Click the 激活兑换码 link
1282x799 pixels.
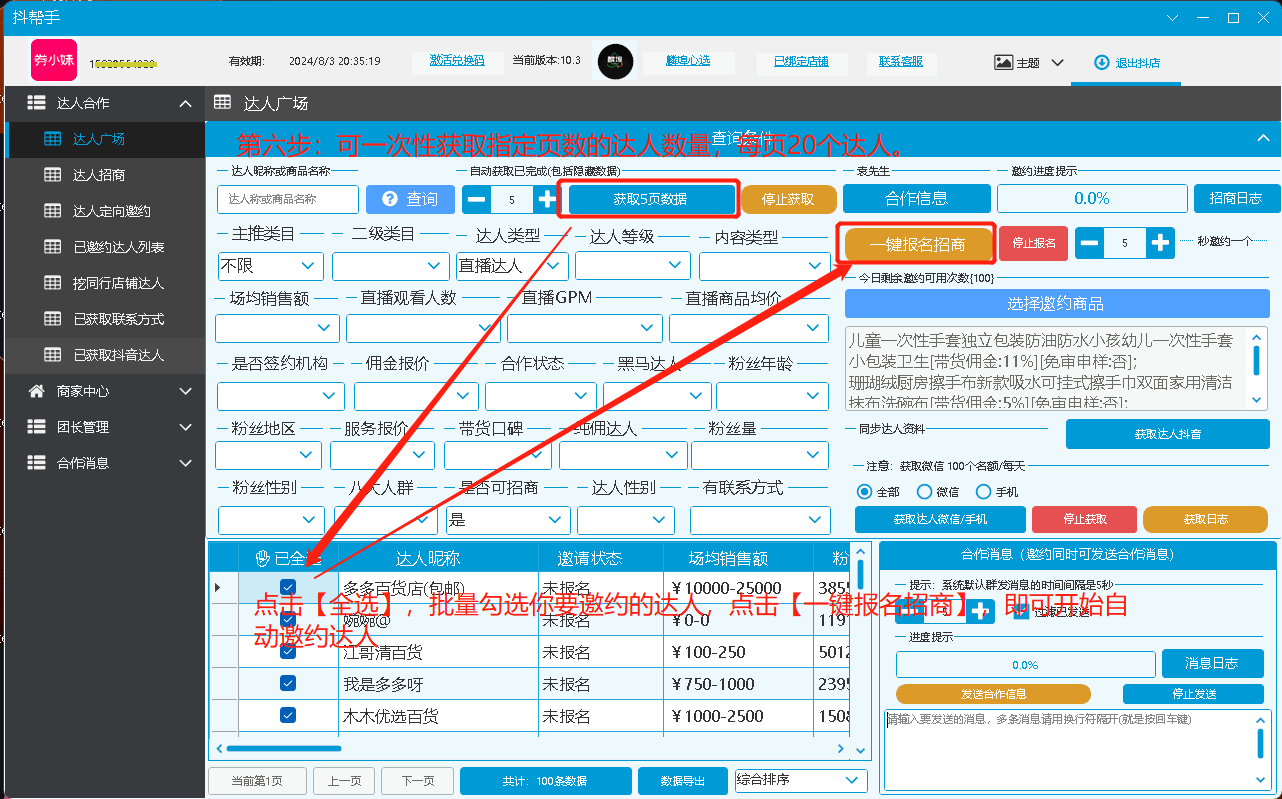click(457, 61)
